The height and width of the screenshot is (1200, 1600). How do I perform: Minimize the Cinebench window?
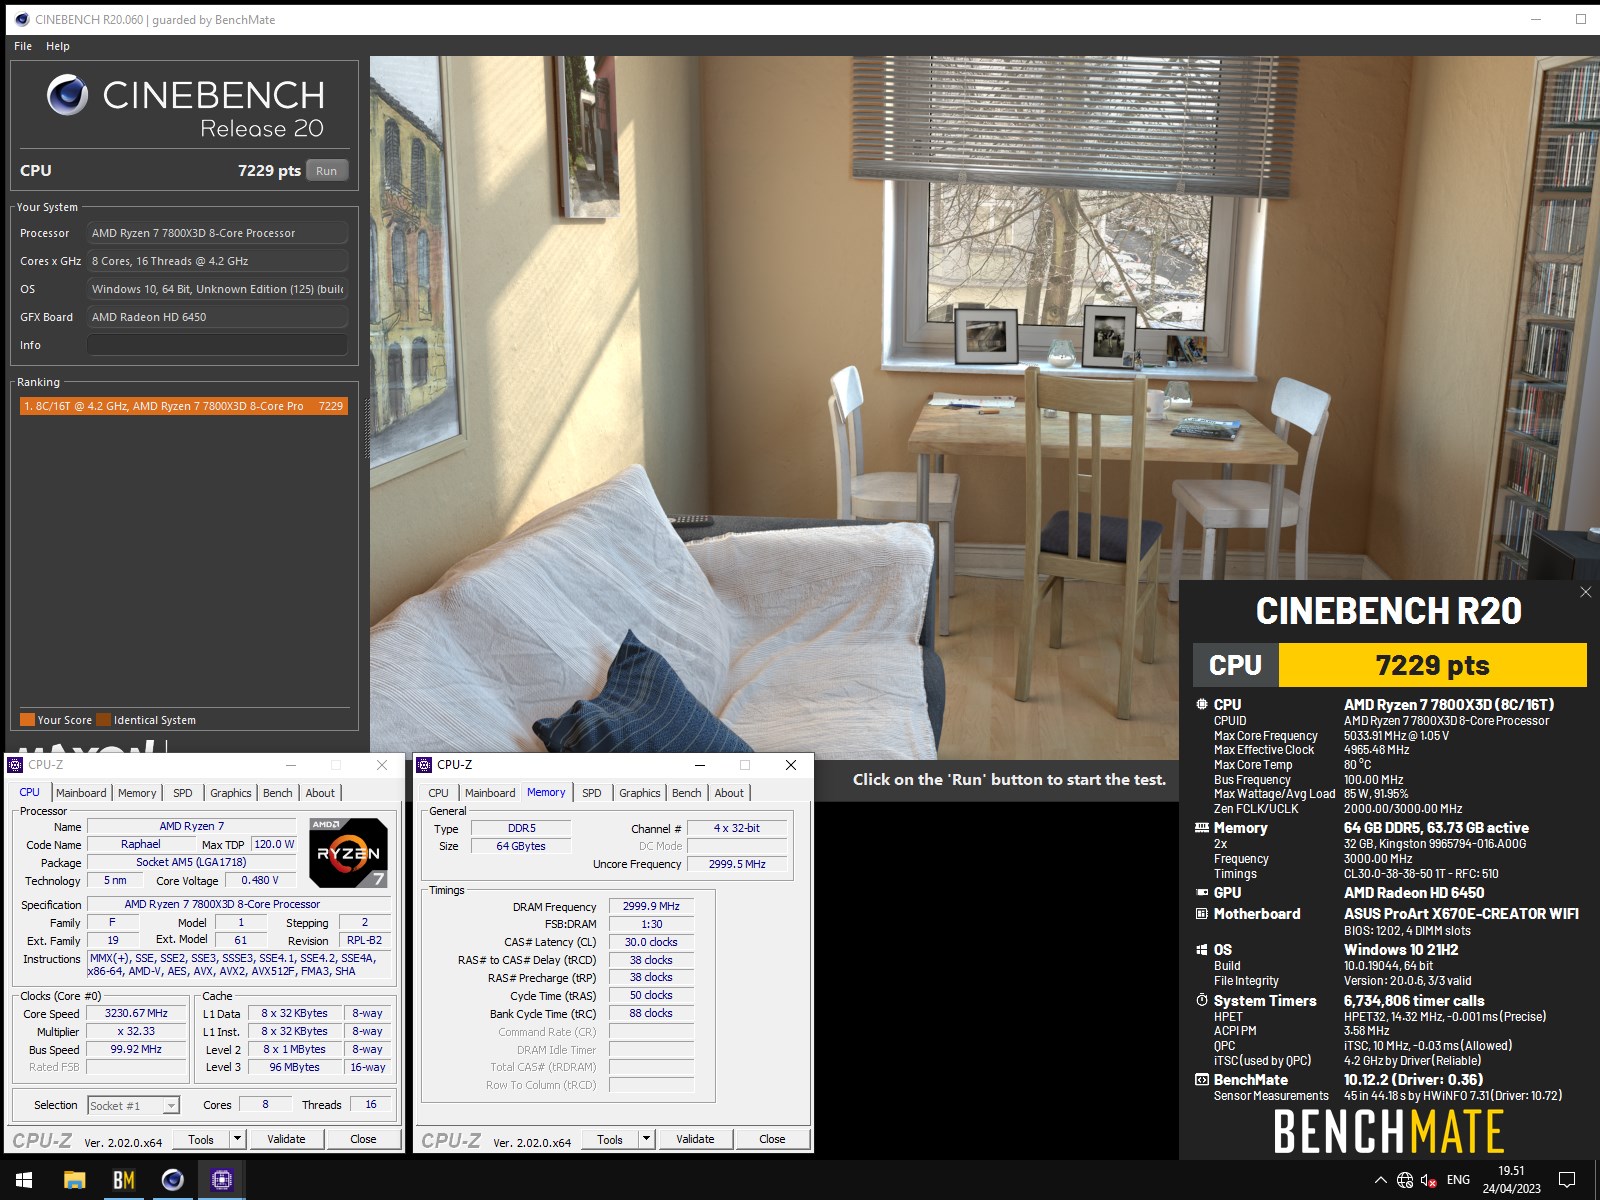(1537, 19)
